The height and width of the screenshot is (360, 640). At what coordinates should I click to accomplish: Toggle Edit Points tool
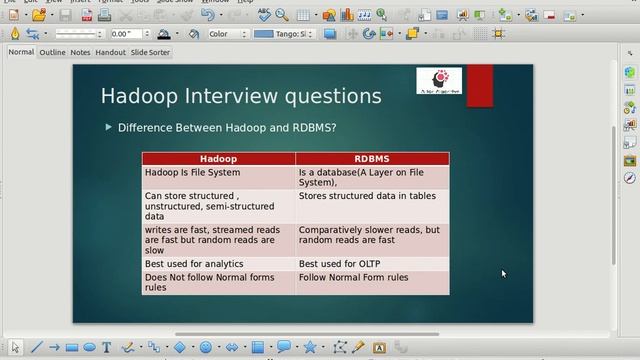click(340, 347)
